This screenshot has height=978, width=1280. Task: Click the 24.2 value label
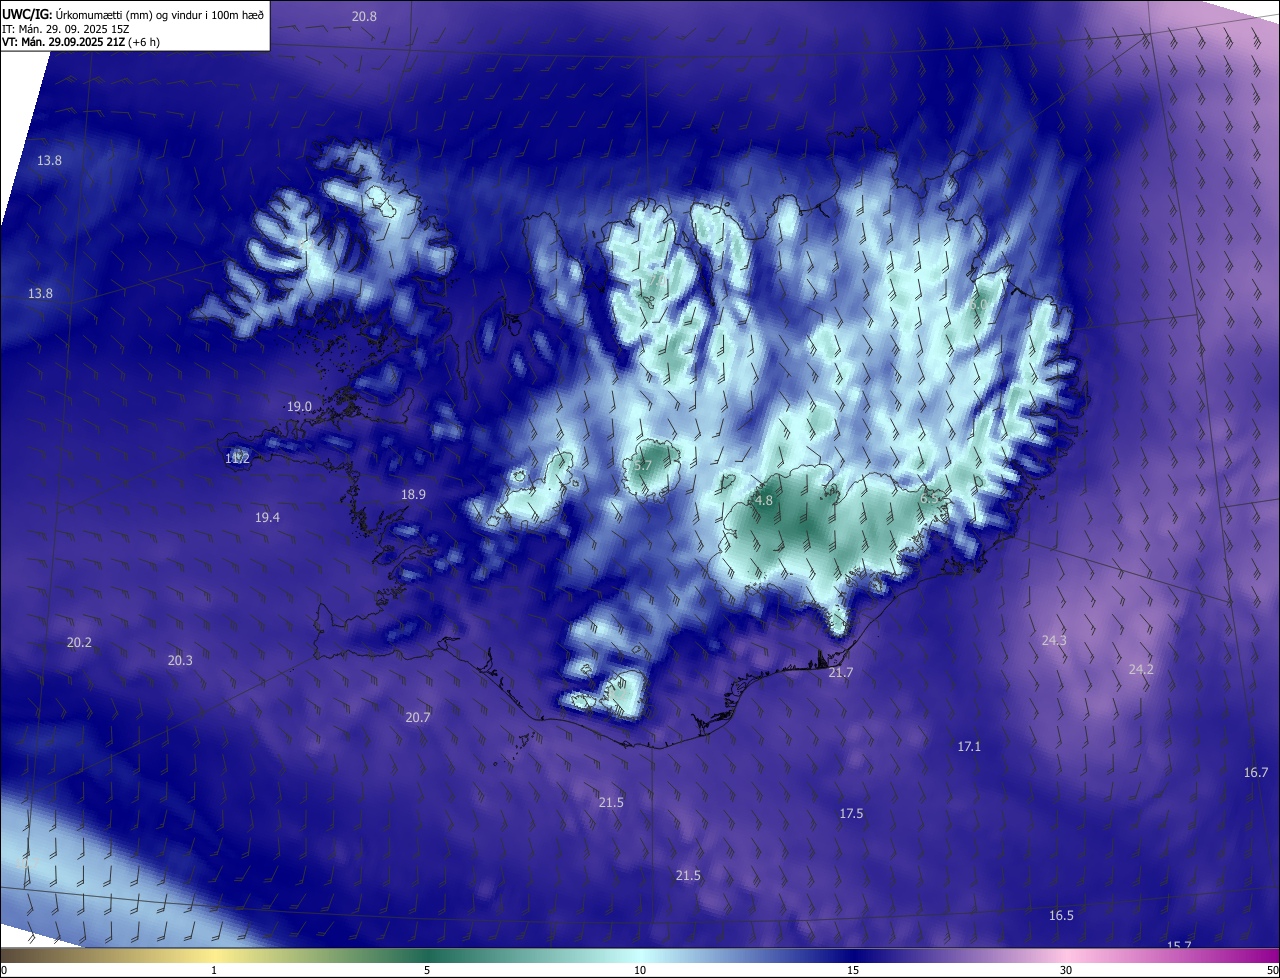pos(1141,669)
